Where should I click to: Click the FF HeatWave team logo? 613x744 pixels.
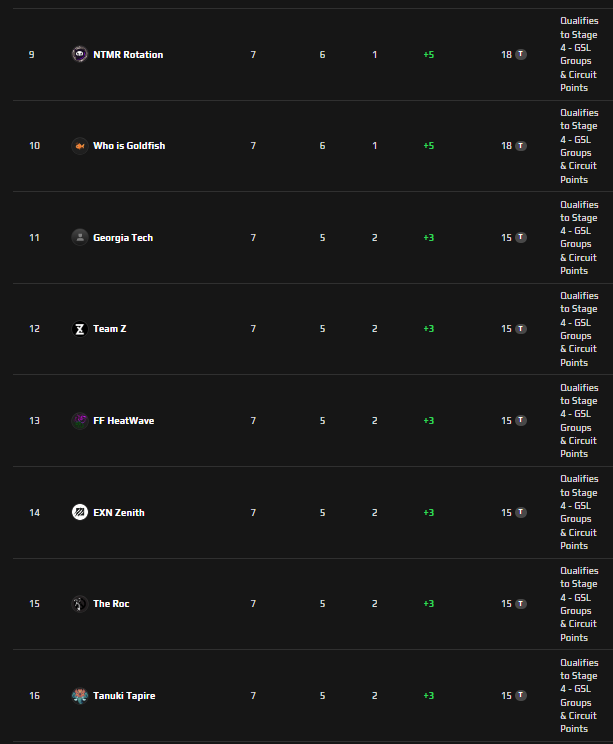tap(80, 420)
